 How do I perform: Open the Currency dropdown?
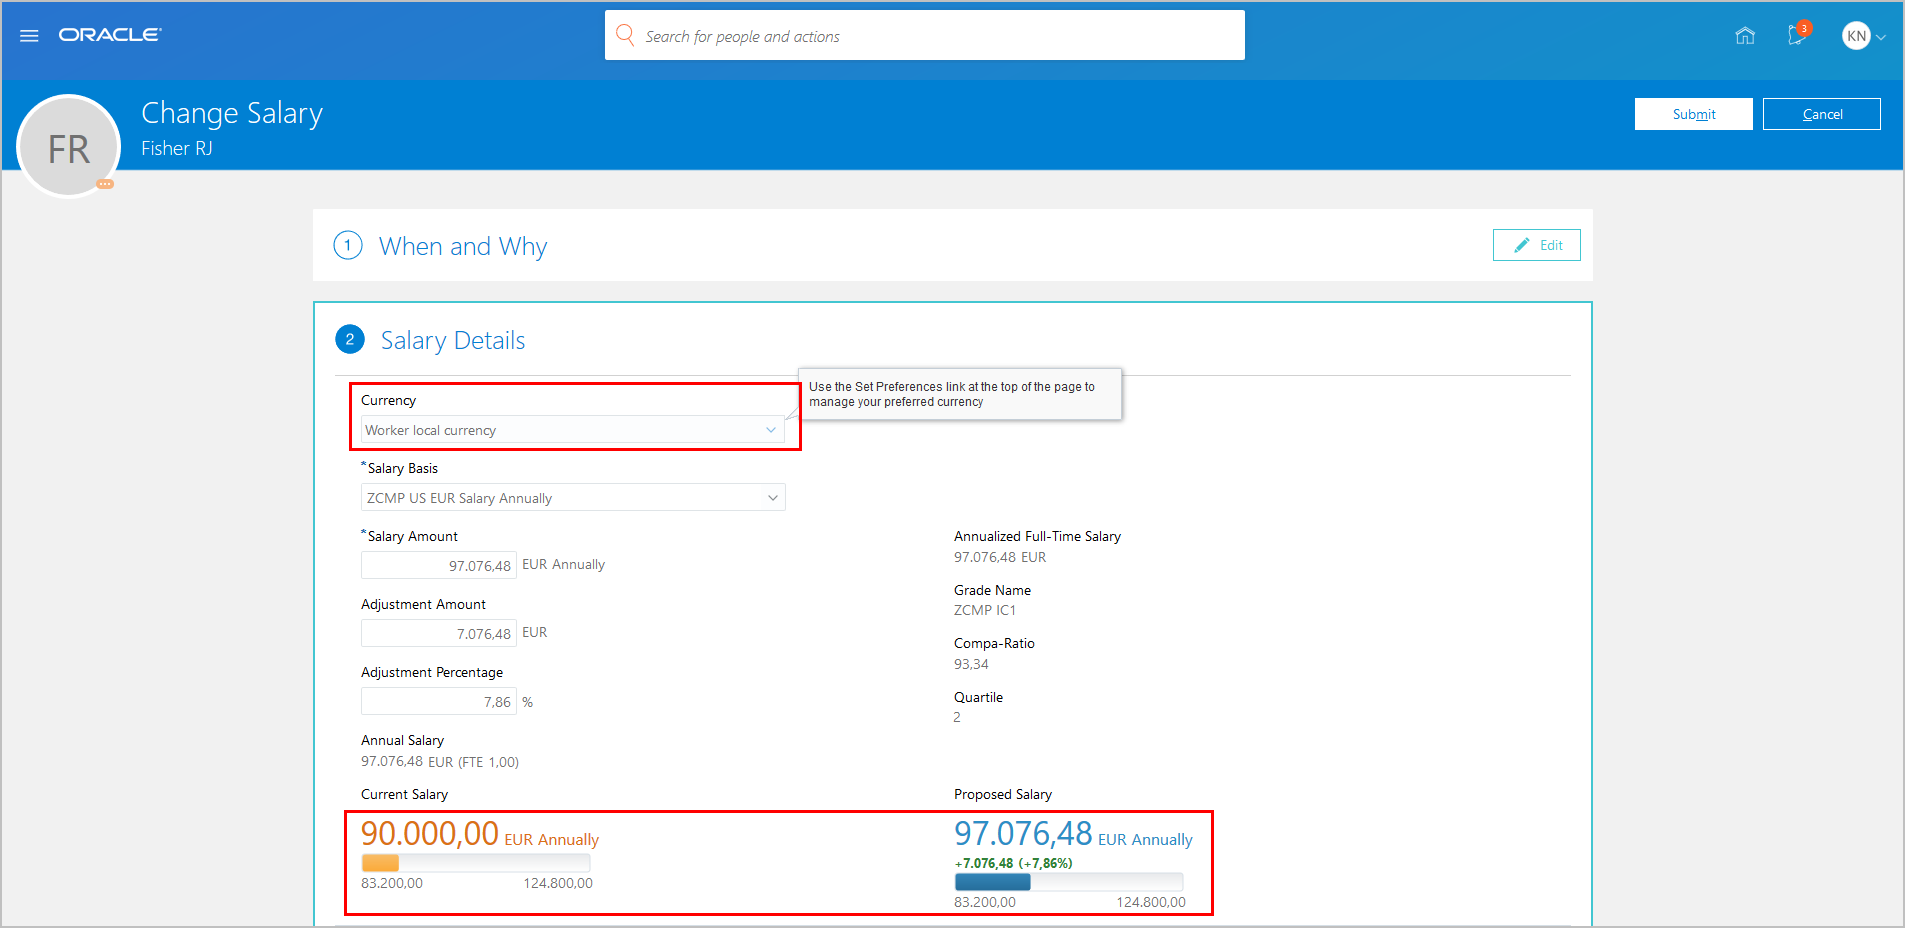coord(572,430)
